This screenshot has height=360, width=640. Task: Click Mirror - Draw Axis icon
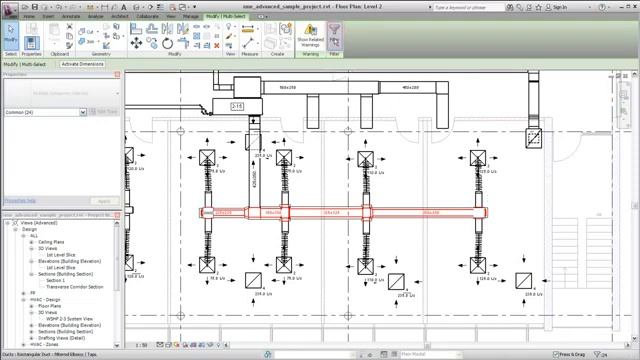pyautogui.click(x=183, y=29)
